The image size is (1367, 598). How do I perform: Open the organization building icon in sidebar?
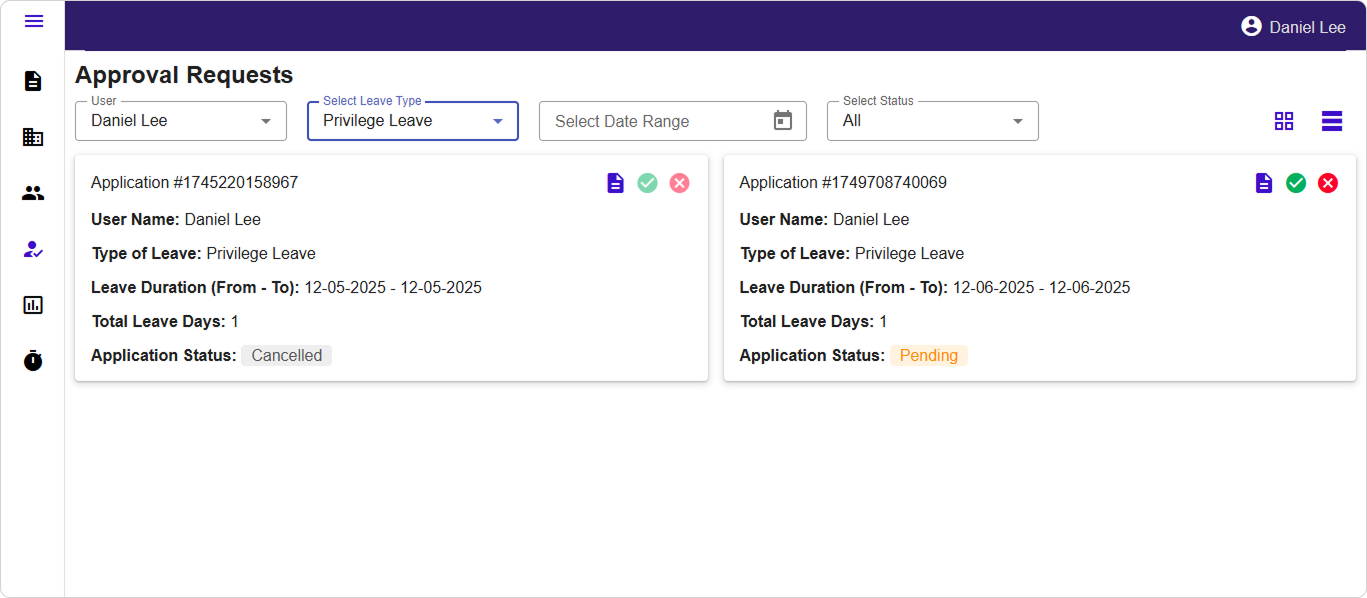pos(33,137)
